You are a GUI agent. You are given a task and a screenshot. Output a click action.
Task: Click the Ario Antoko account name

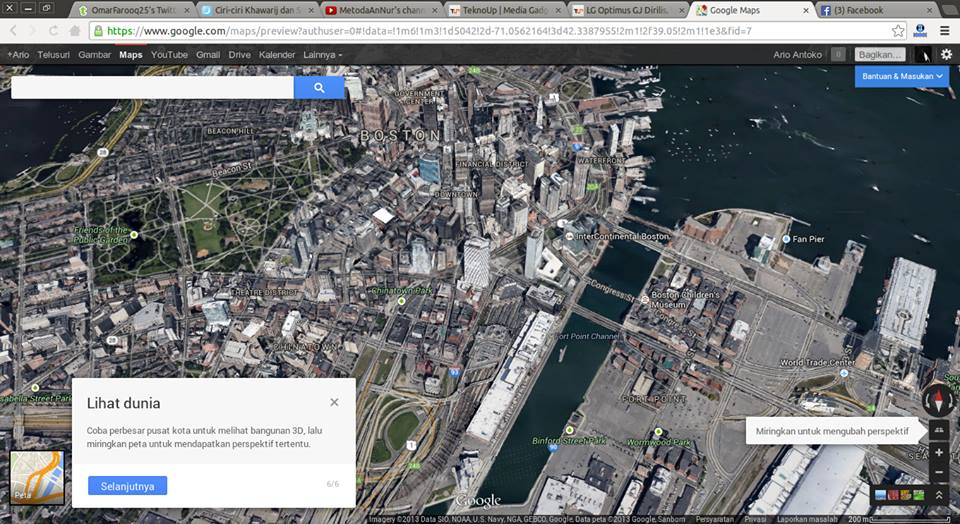[x=797, y=54]
